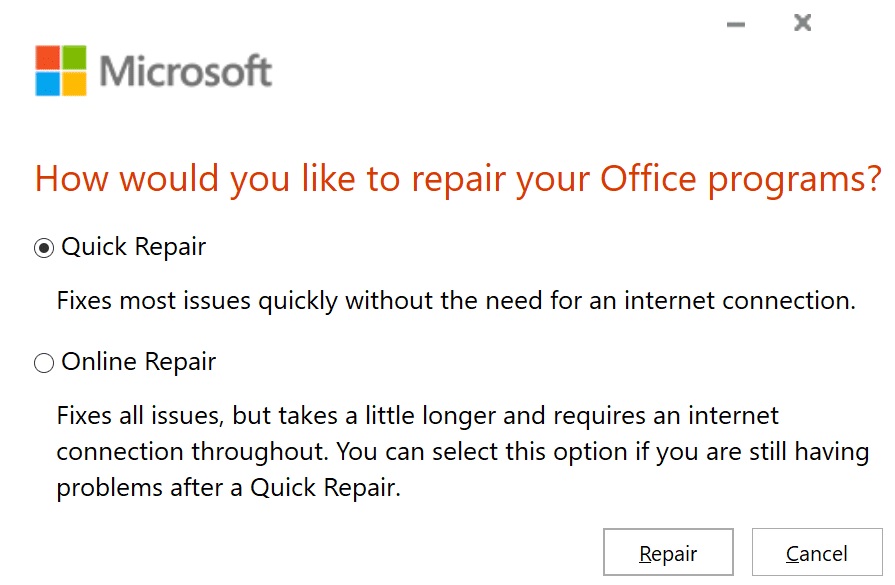The width and height of the screenshot is (895, 585).
Task: Click the gray Microsoft wordmark text
Action: coord(186,71)
